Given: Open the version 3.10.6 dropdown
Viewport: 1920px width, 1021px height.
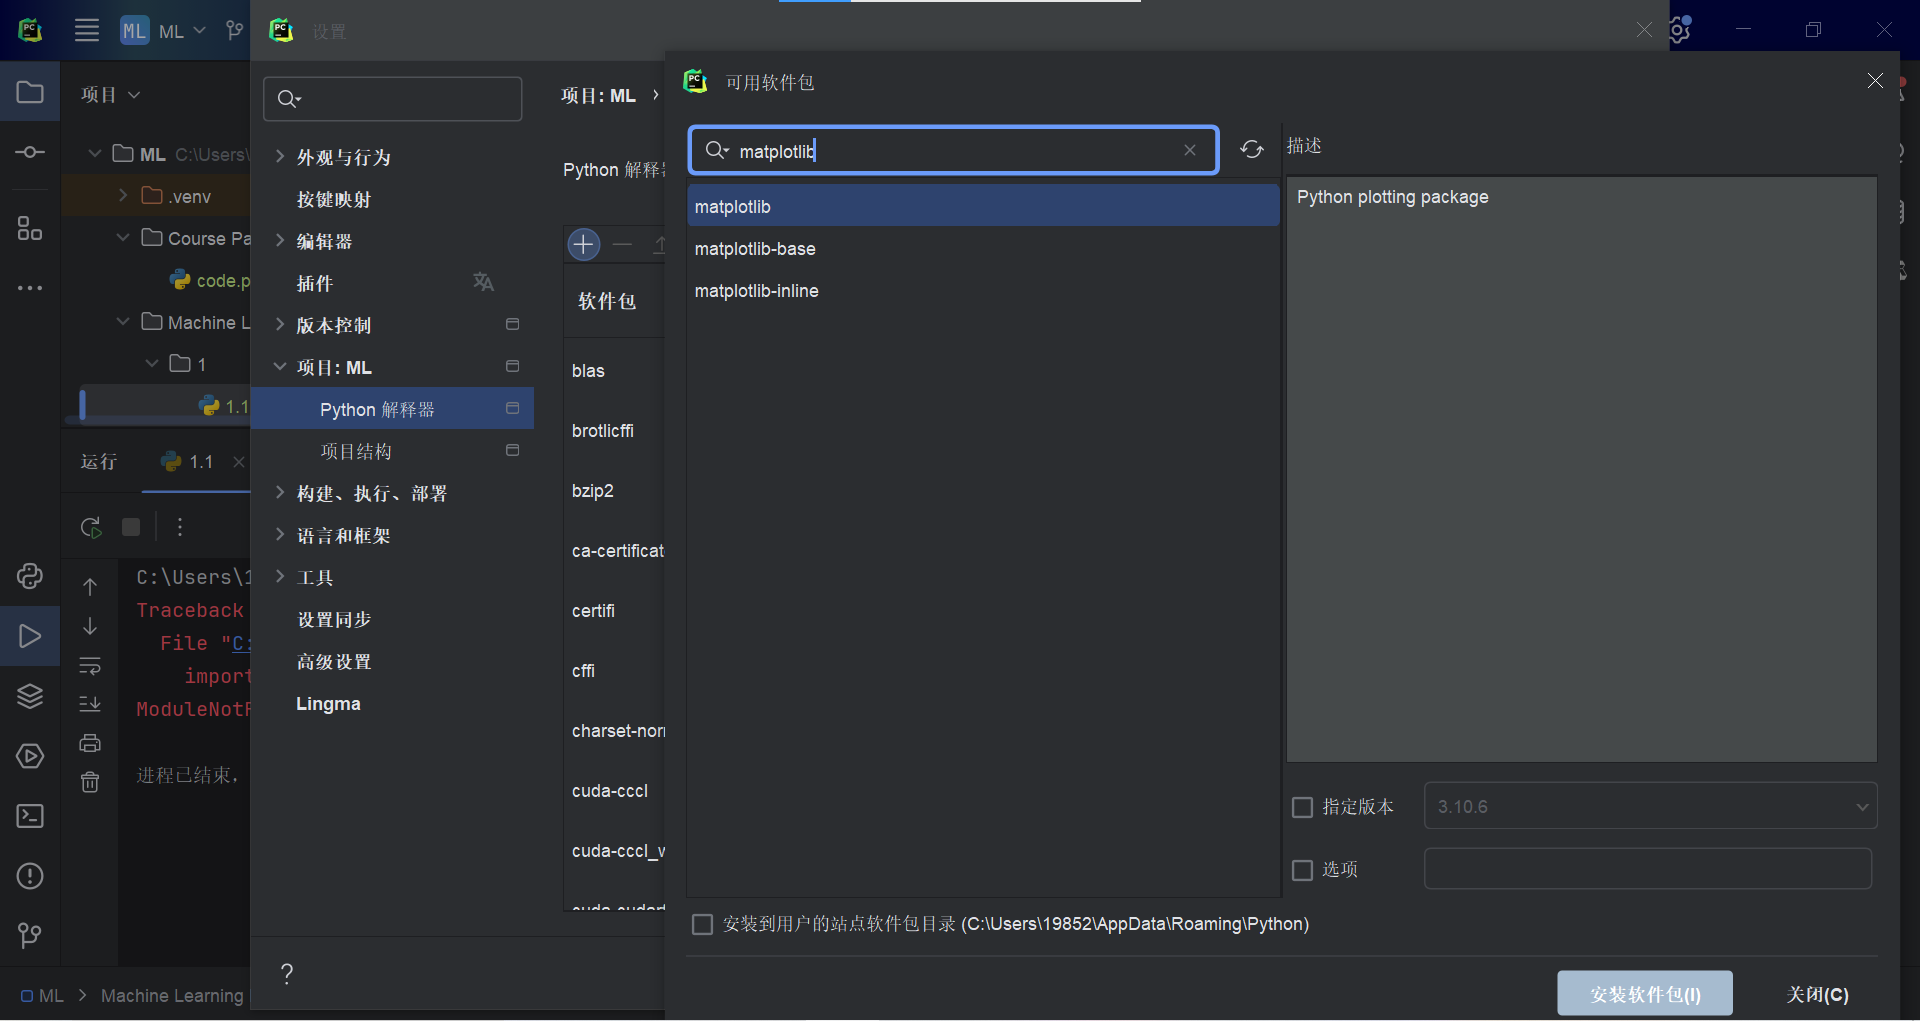Looking at the screenshot, I should click(x=1650, y=807).
